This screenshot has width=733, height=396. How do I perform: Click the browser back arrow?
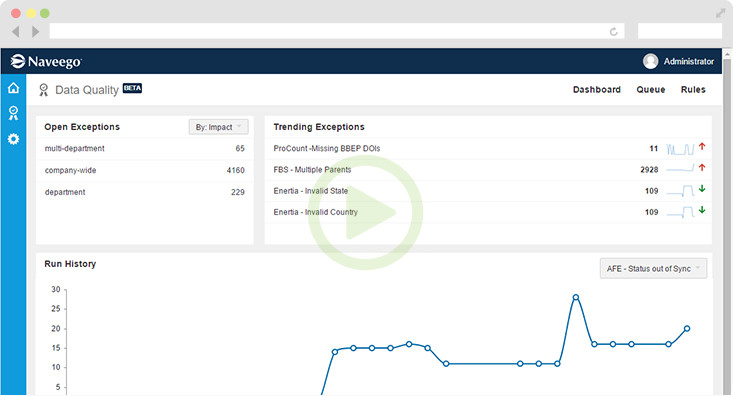tap(16, 32)
